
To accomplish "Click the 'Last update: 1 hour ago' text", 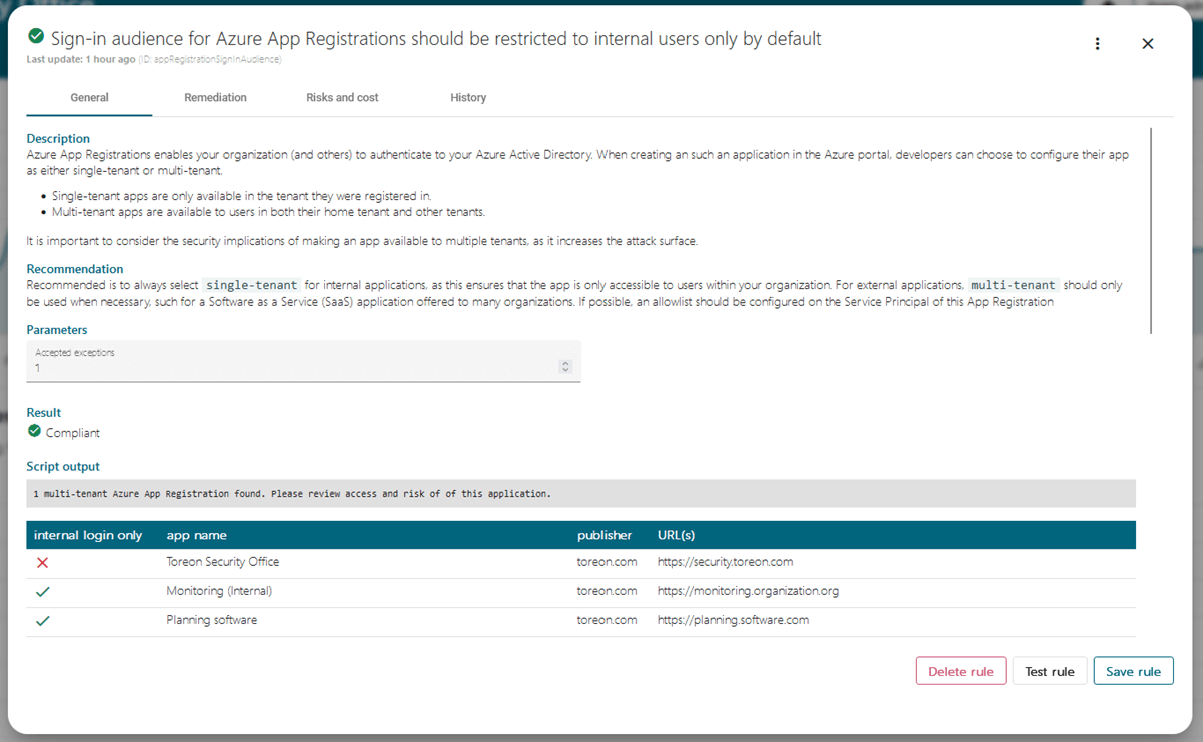I will coord(81,60).
